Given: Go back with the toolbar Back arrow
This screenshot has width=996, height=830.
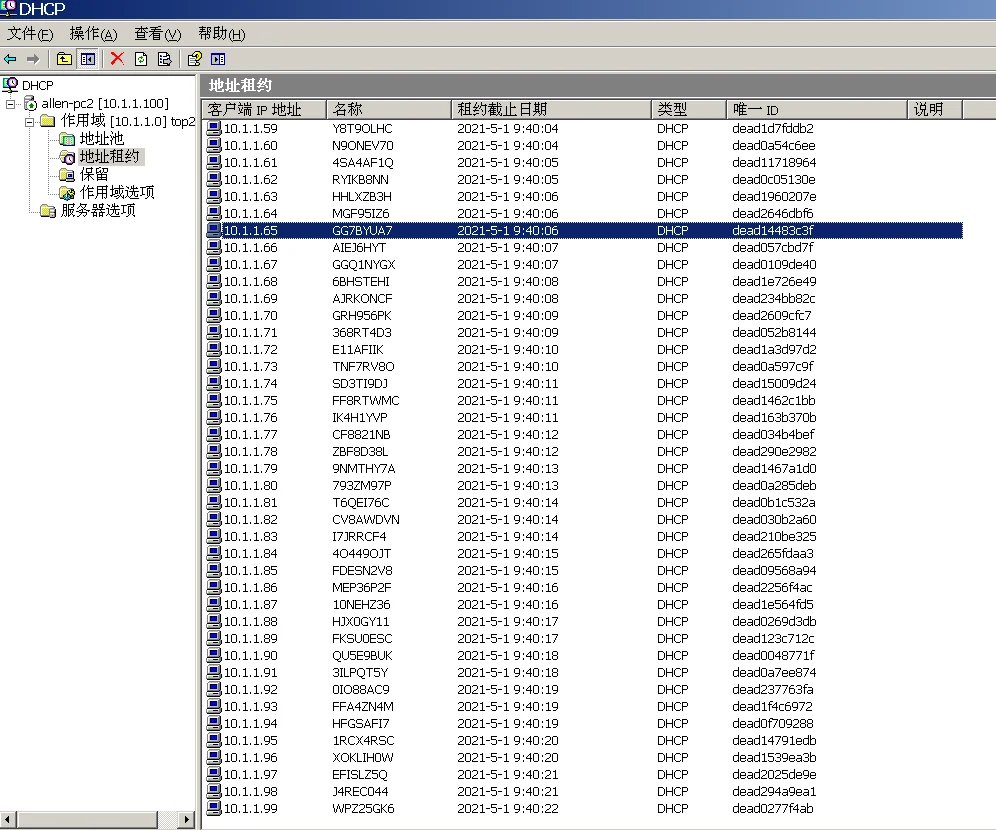Looking at the screenshot, I should (x=10, y=59).
